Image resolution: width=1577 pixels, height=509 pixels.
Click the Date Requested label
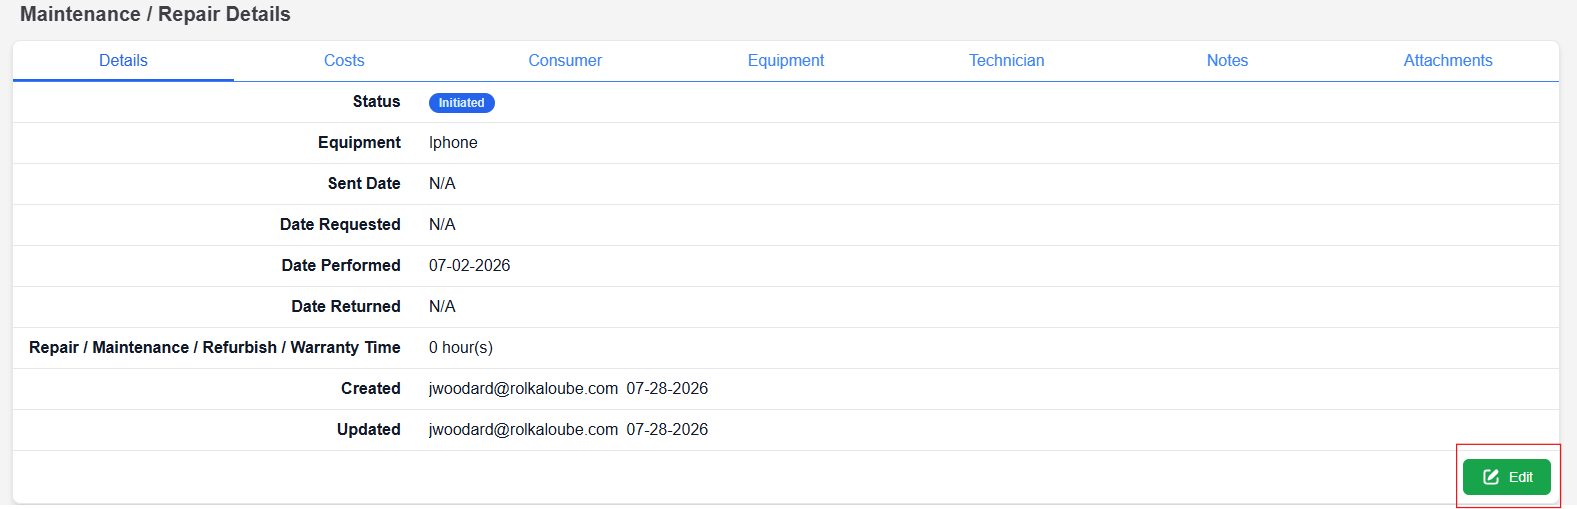340,224
